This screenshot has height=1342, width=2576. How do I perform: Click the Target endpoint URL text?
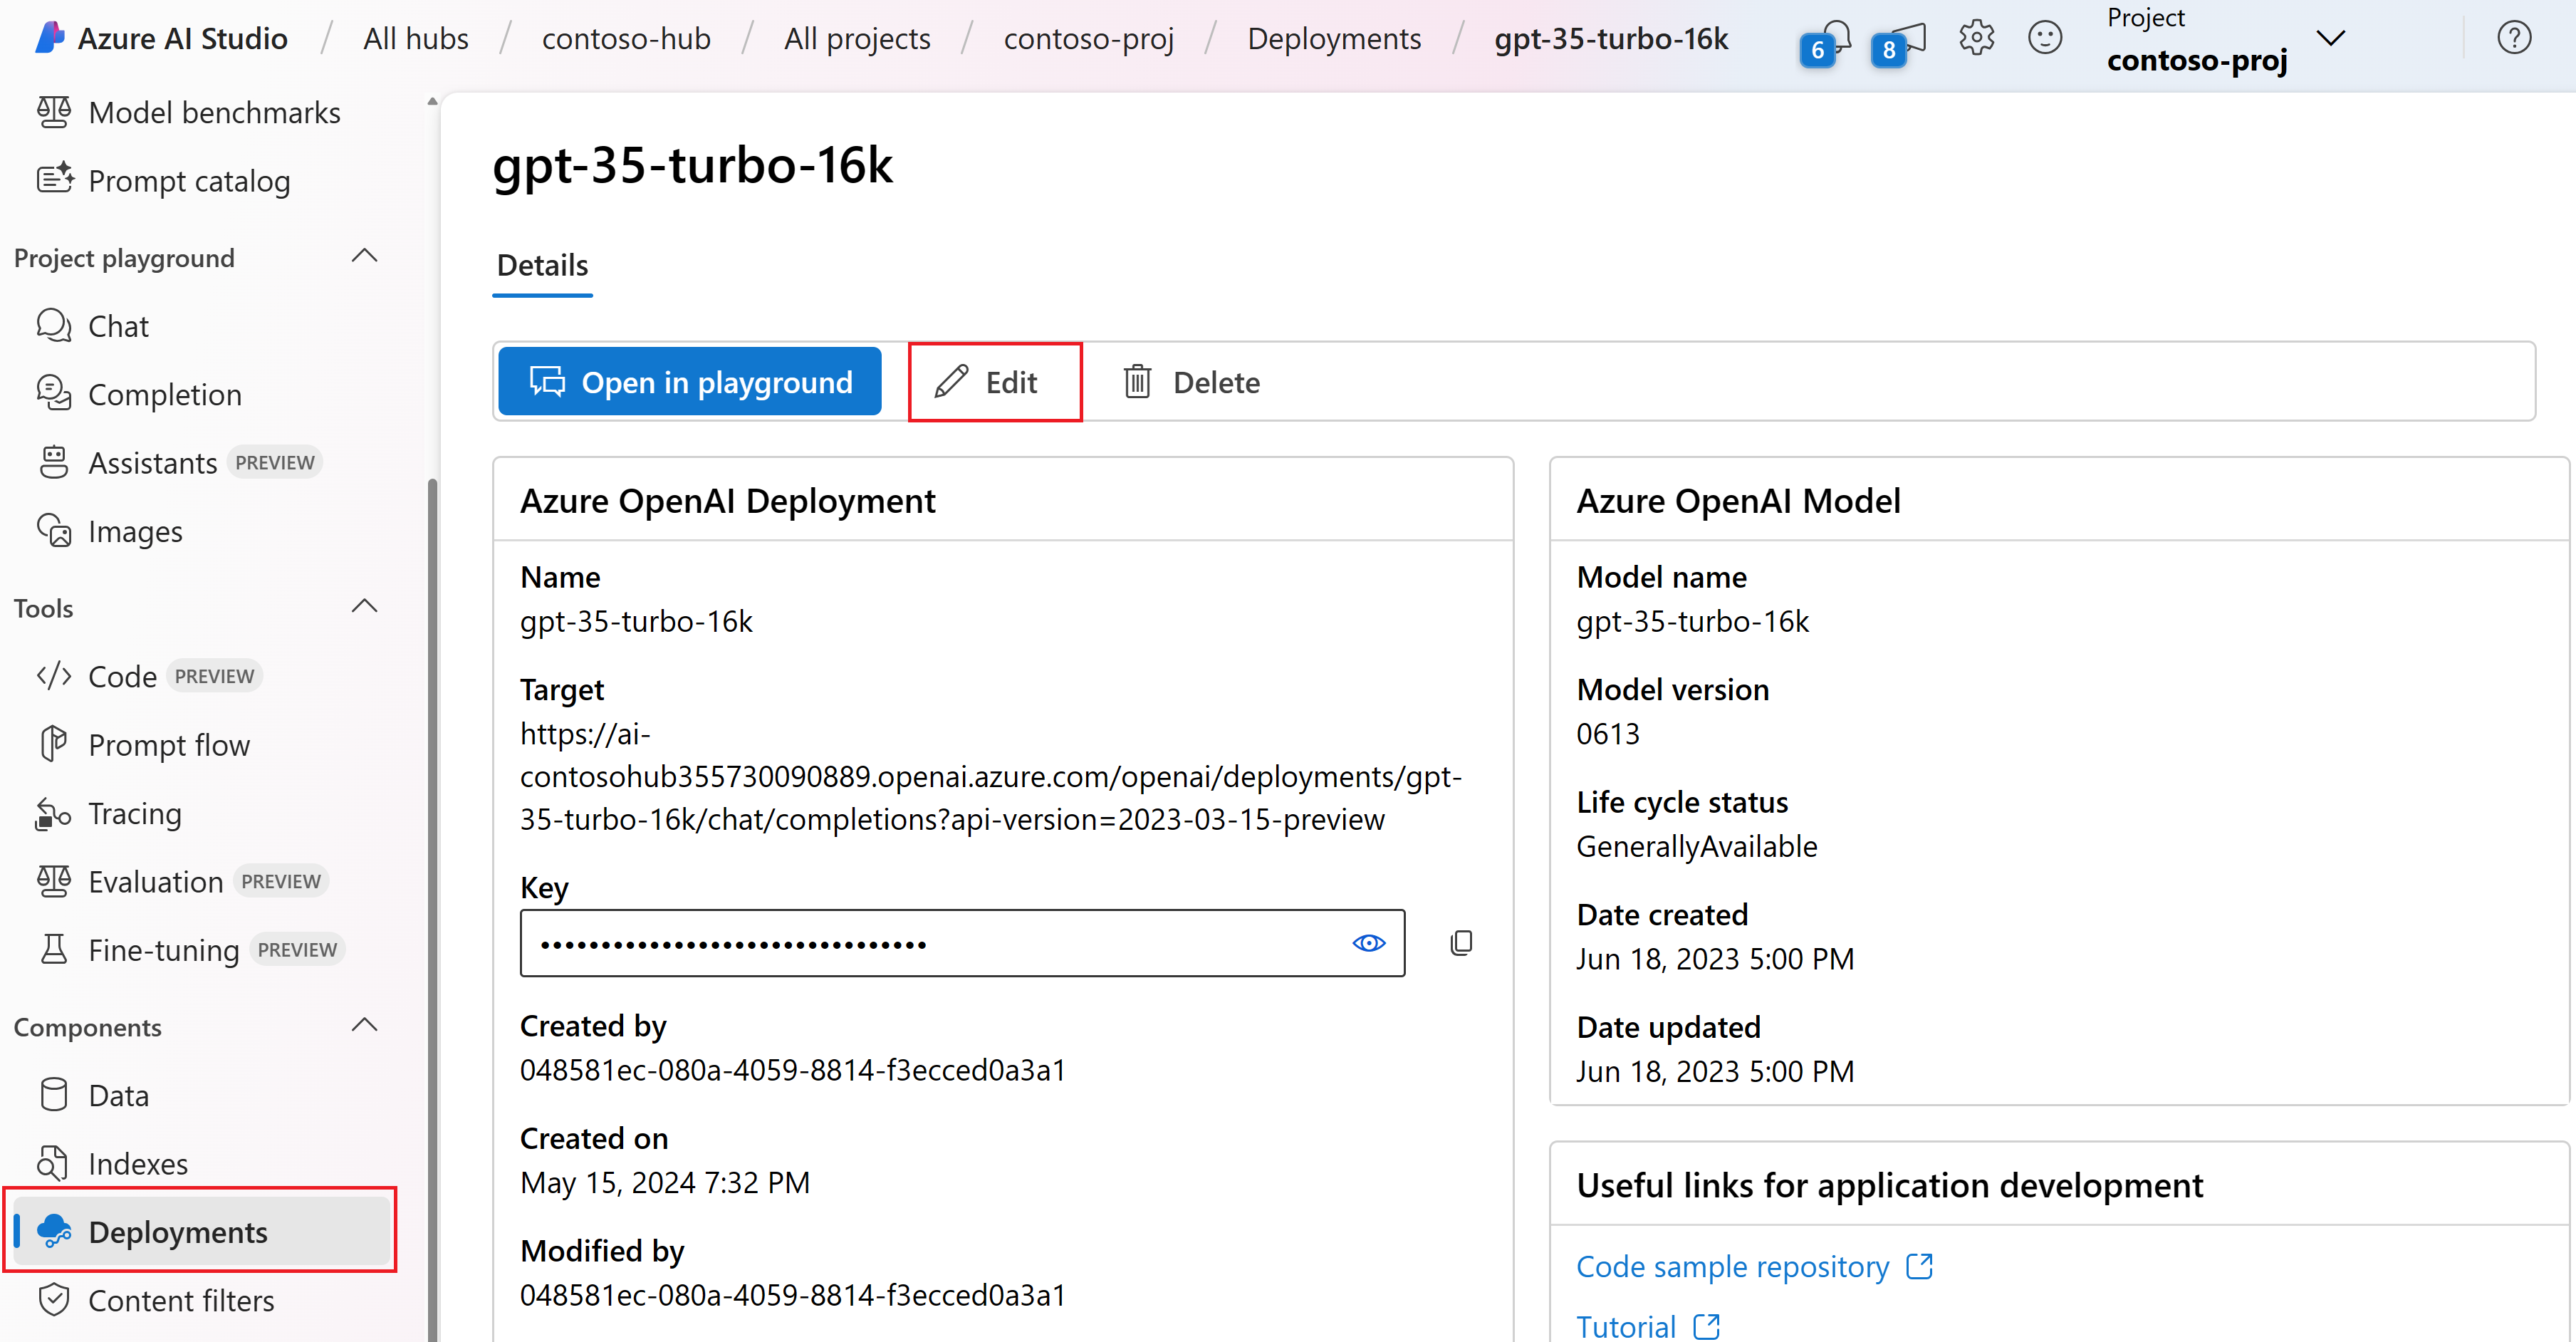[x=991, y=776]
